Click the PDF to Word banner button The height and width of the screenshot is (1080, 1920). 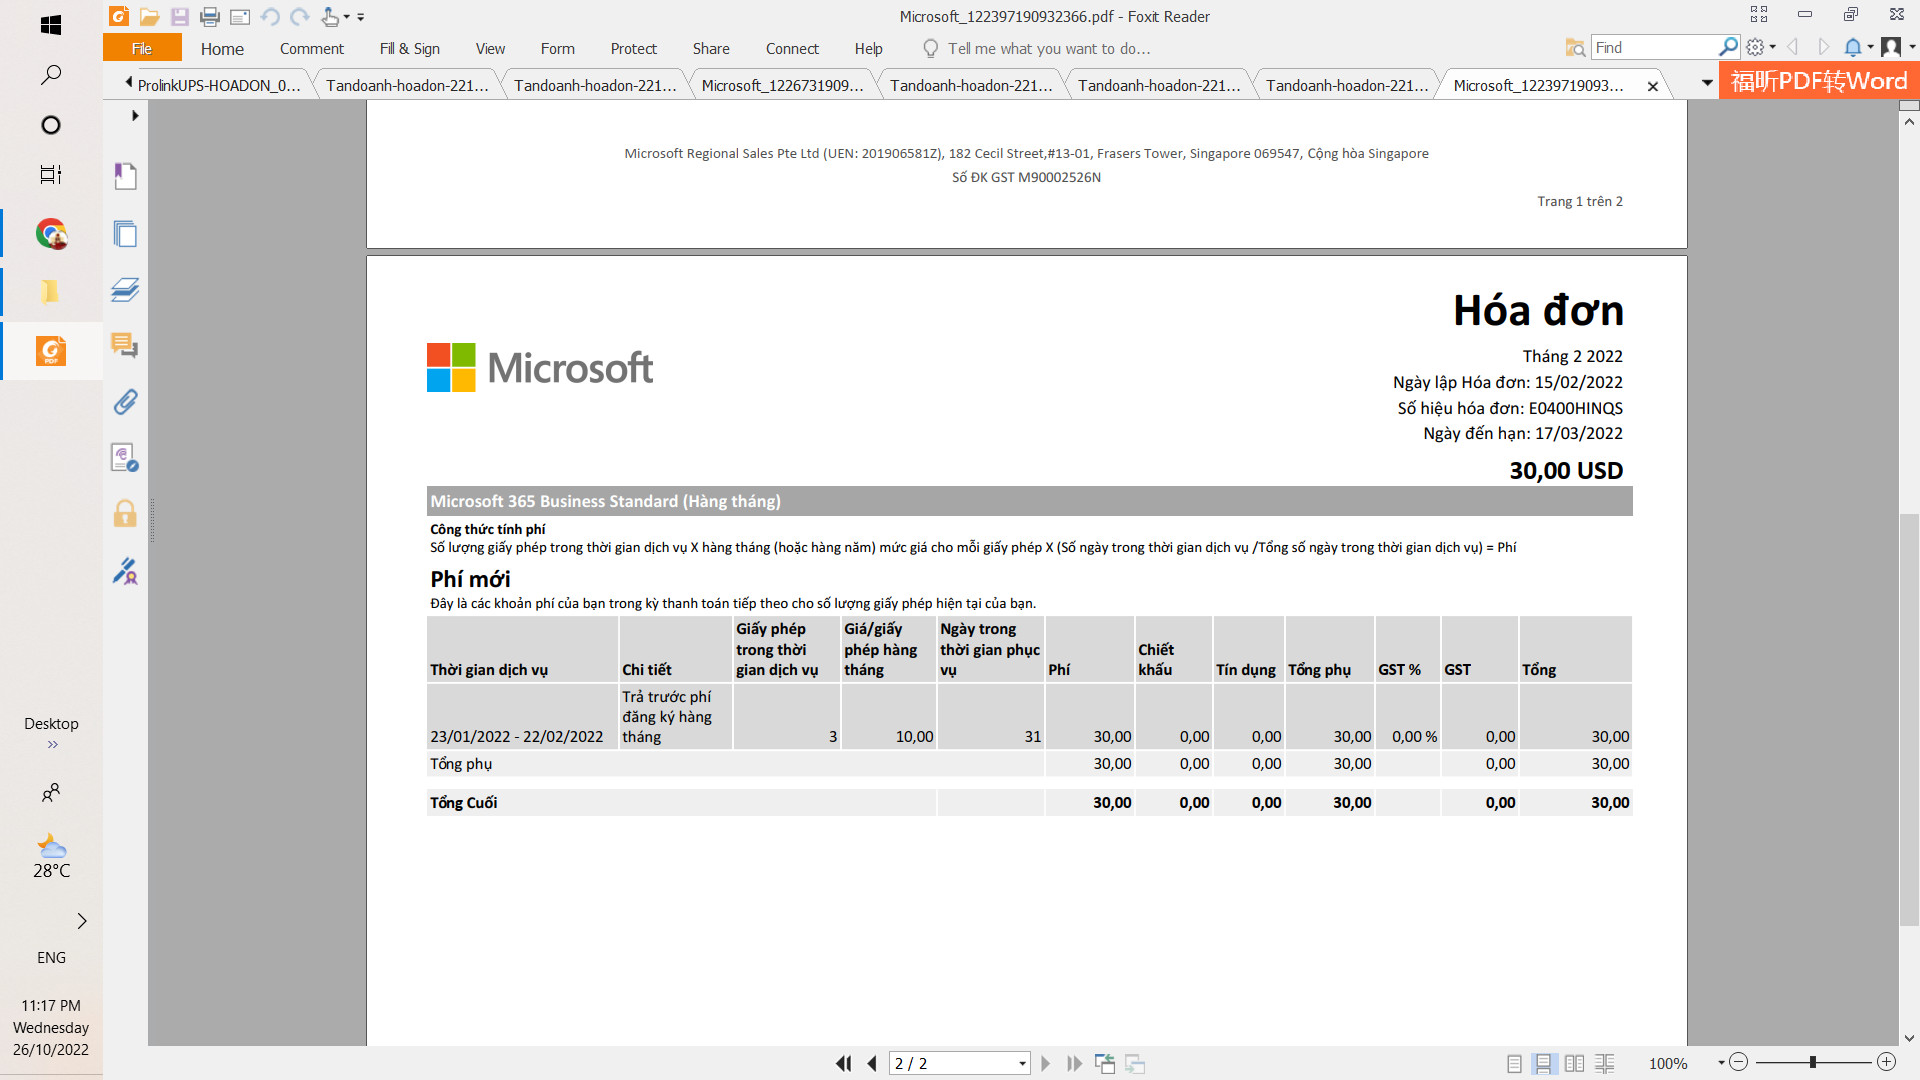(1818, 81)
